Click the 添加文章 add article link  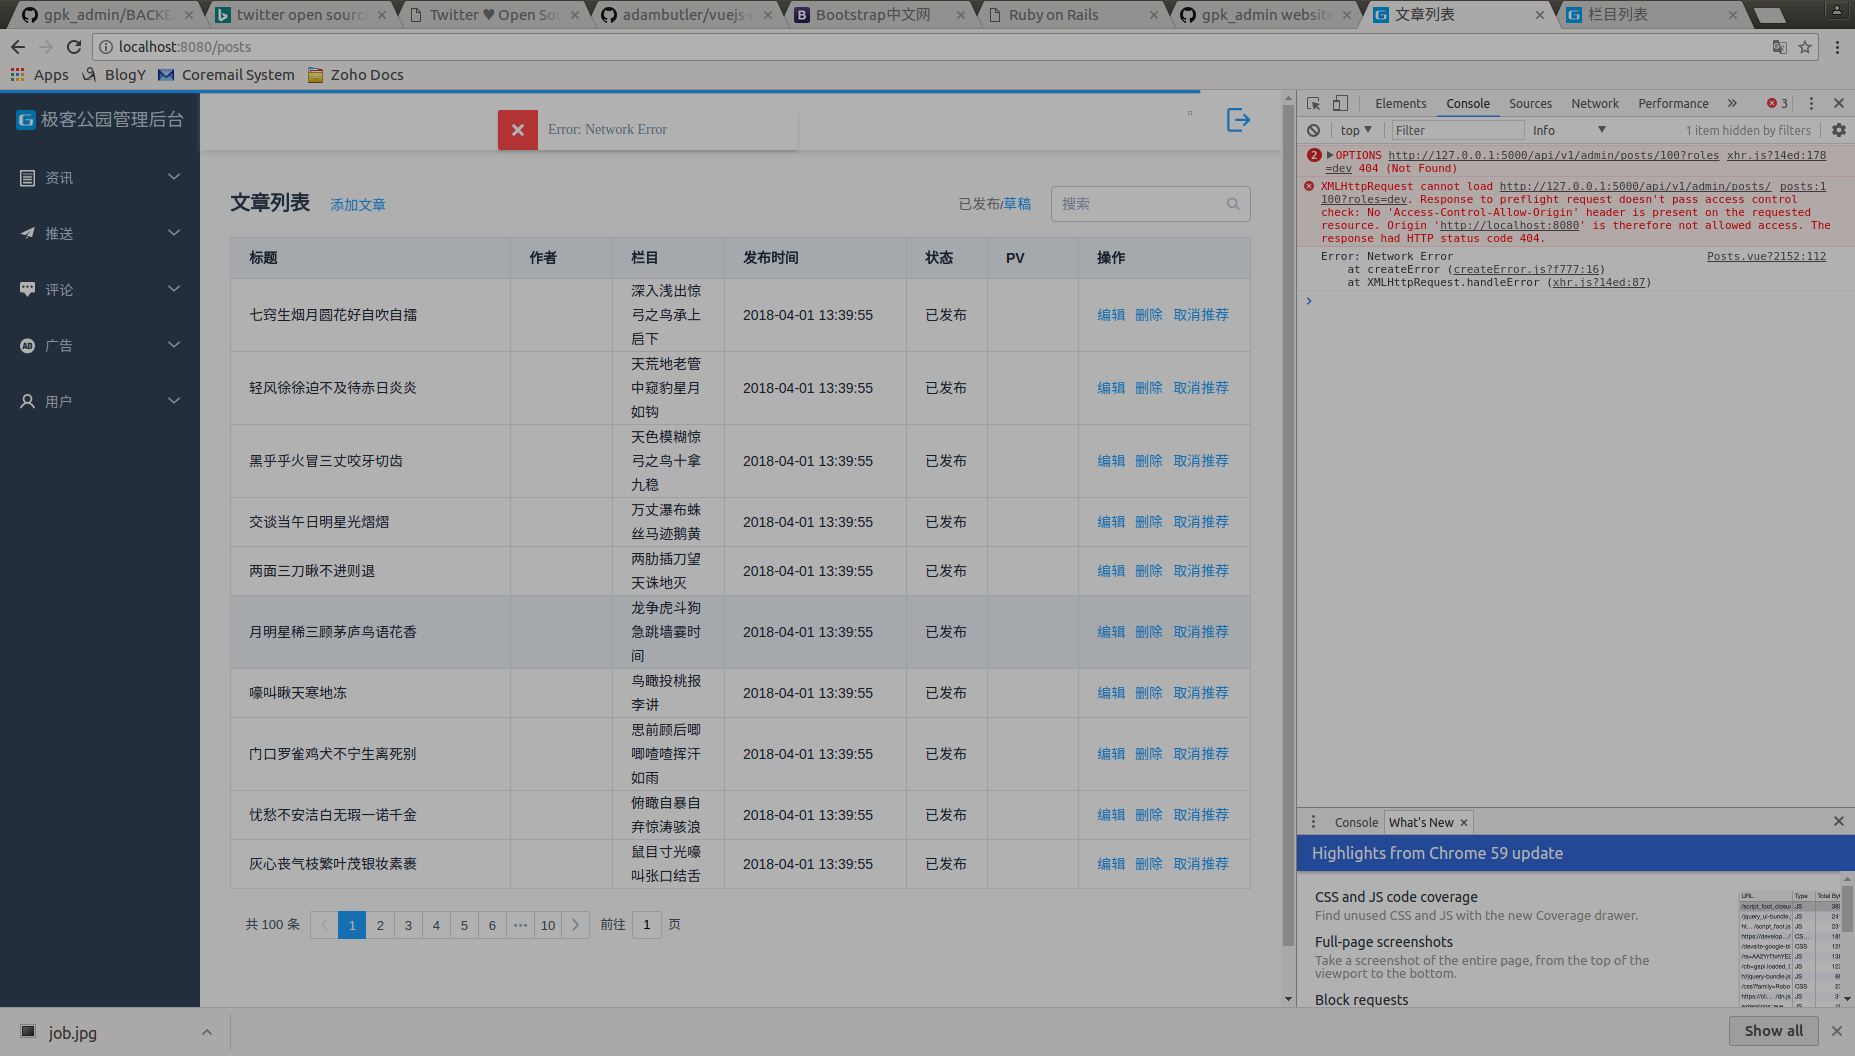pos(357,204)
